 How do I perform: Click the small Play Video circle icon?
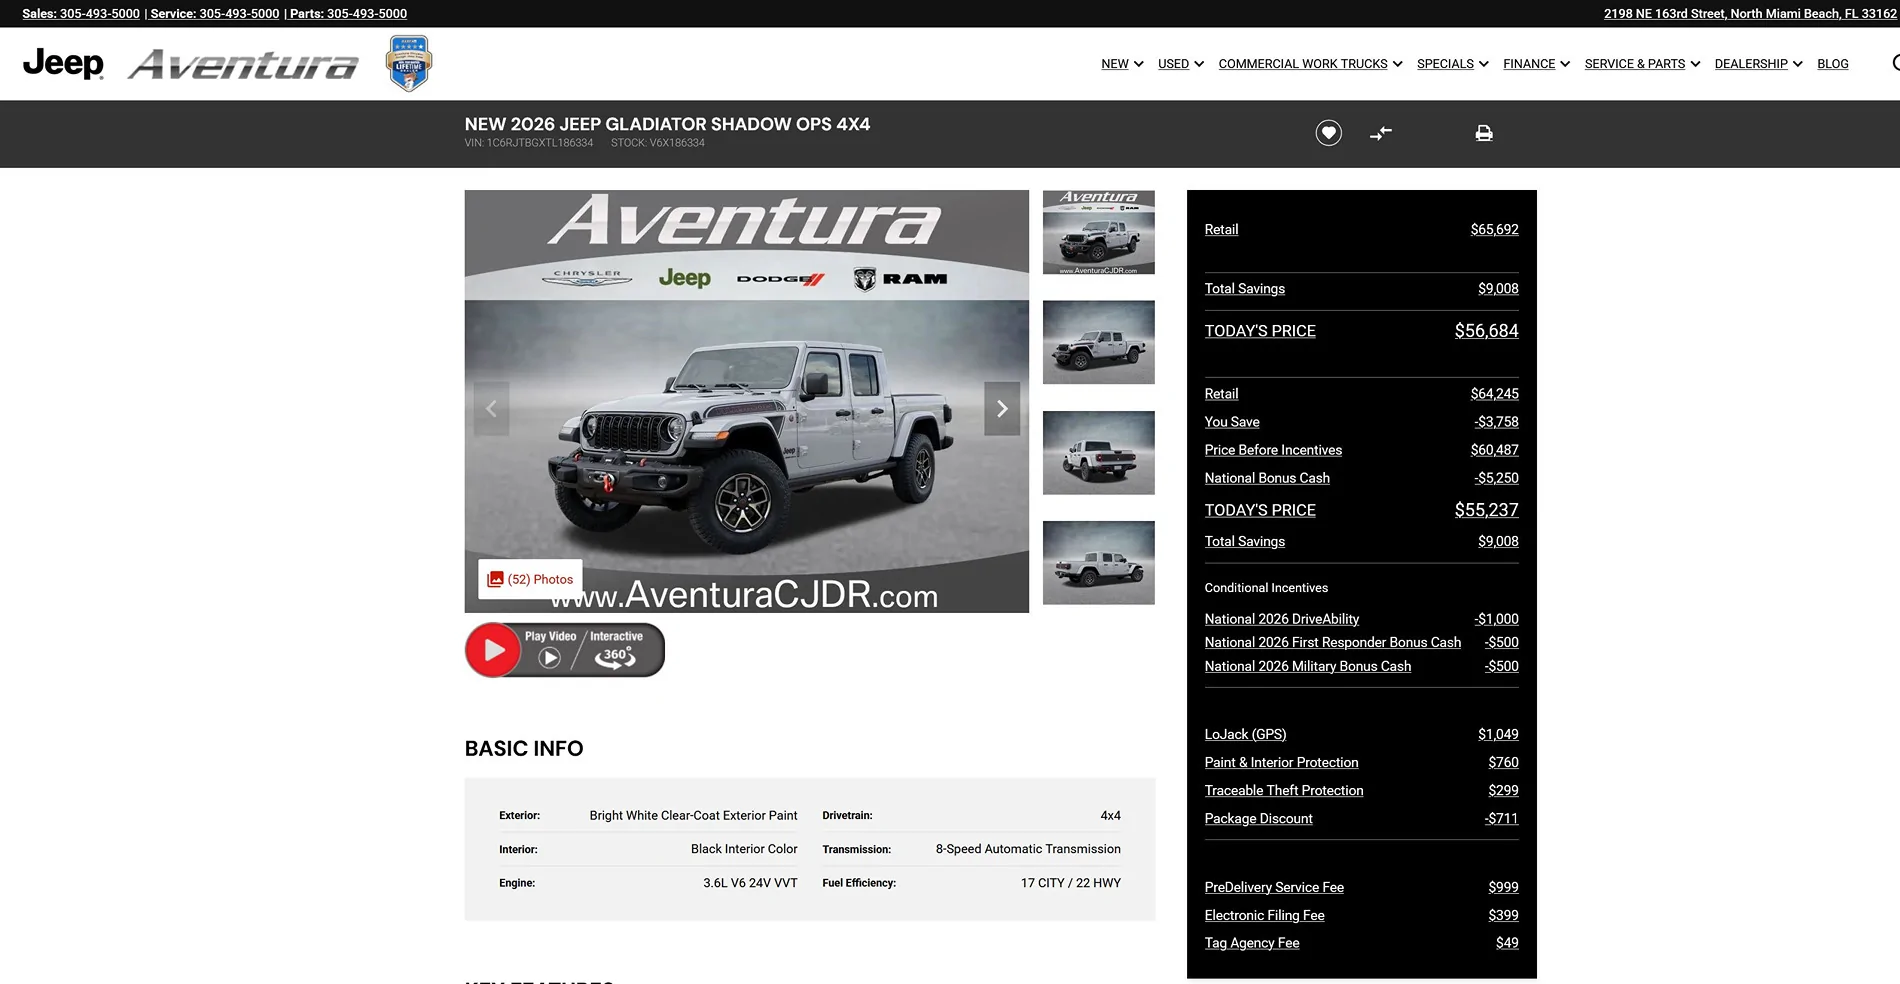coord(550,657)
